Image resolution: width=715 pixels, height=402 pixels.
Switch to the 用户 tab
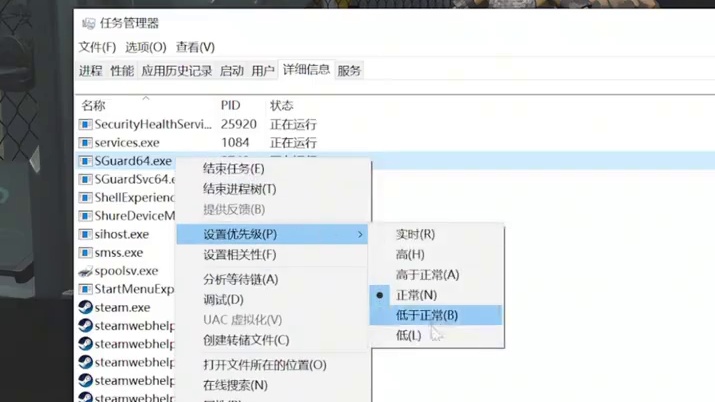tap(263, 71)
